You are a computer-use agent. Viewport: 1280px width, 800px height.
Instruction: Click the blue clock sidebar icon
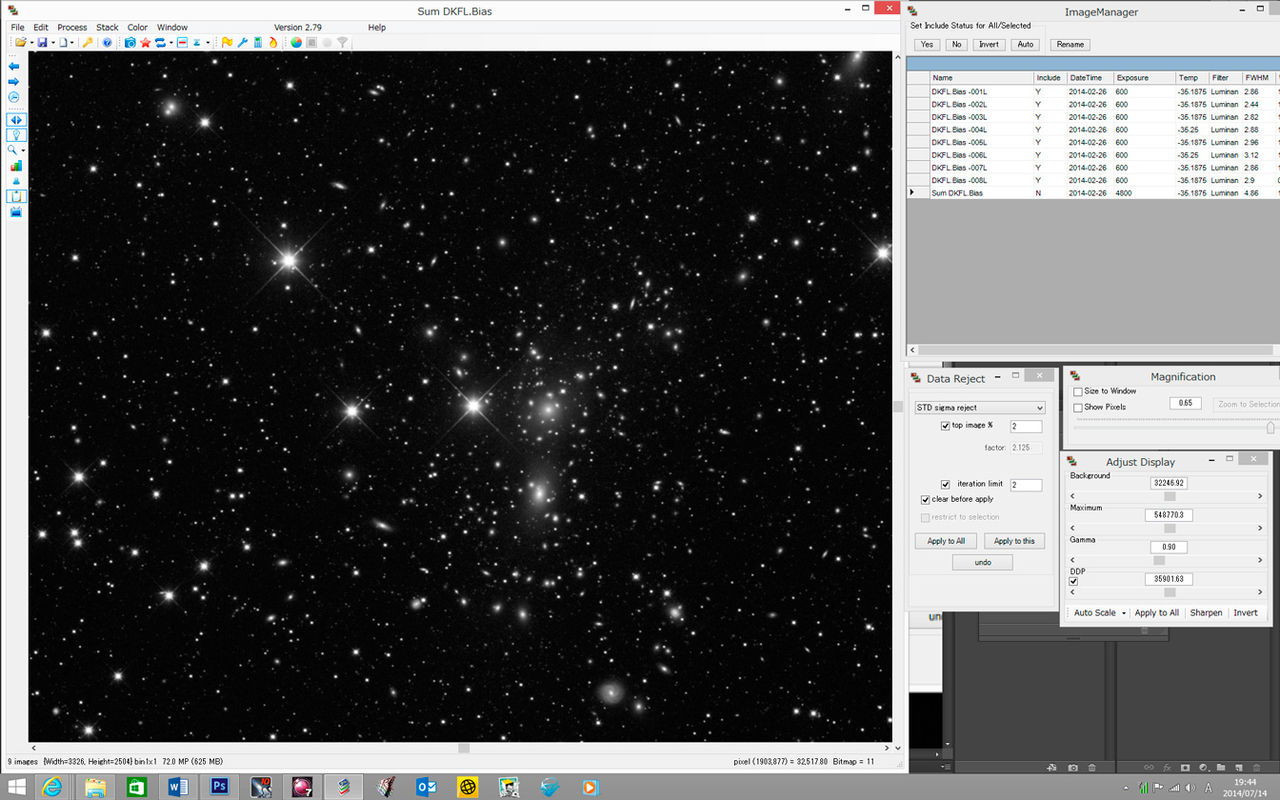pyautogui.click(x=14, y=97)
